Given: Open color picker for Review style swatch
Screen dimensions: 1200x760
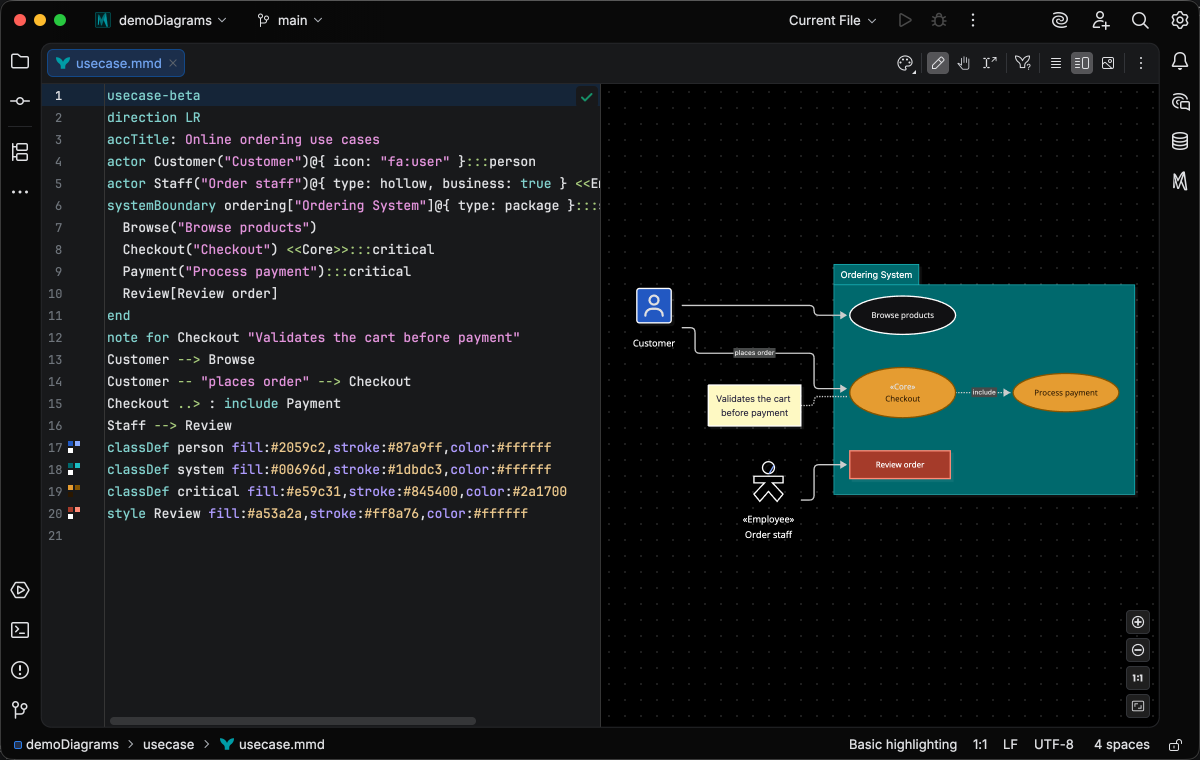Looking at the screenshot, I should coord(73,512).
